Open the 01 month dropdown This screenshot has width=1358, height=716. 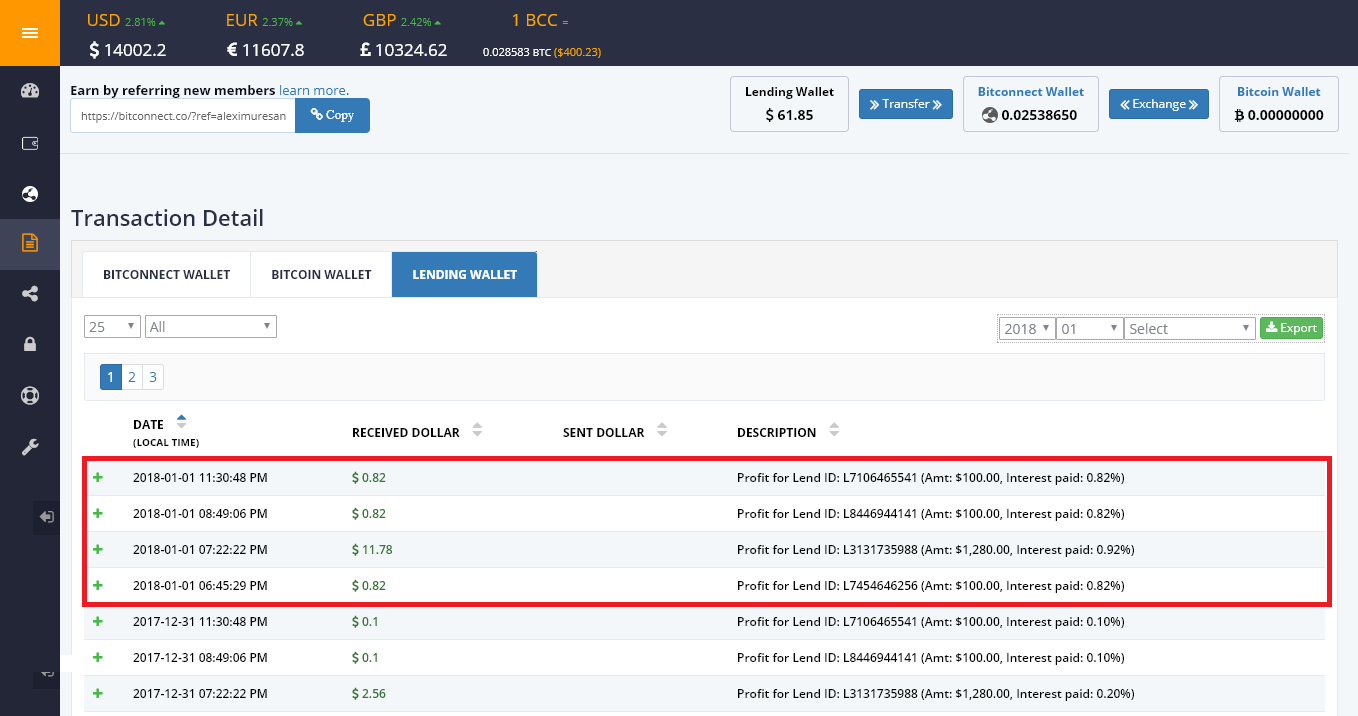pos(1090,328)
